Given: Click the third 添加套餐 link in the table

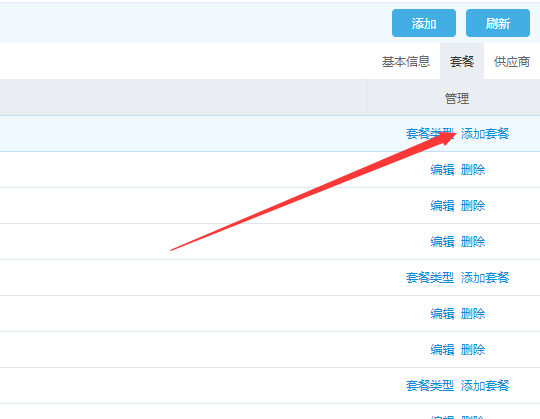Looking at the screenshot, I should [485, 386].
